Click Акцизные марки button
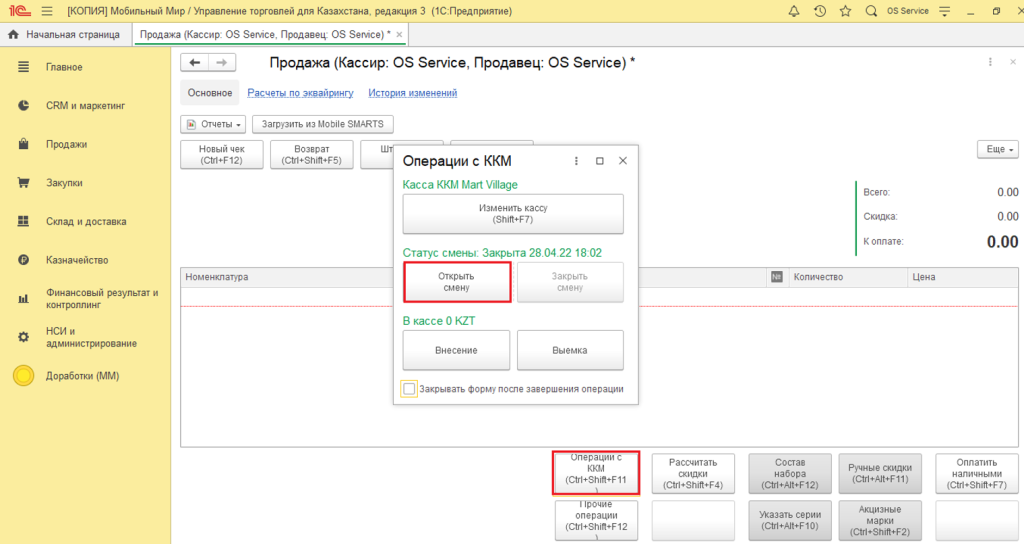 880,520
